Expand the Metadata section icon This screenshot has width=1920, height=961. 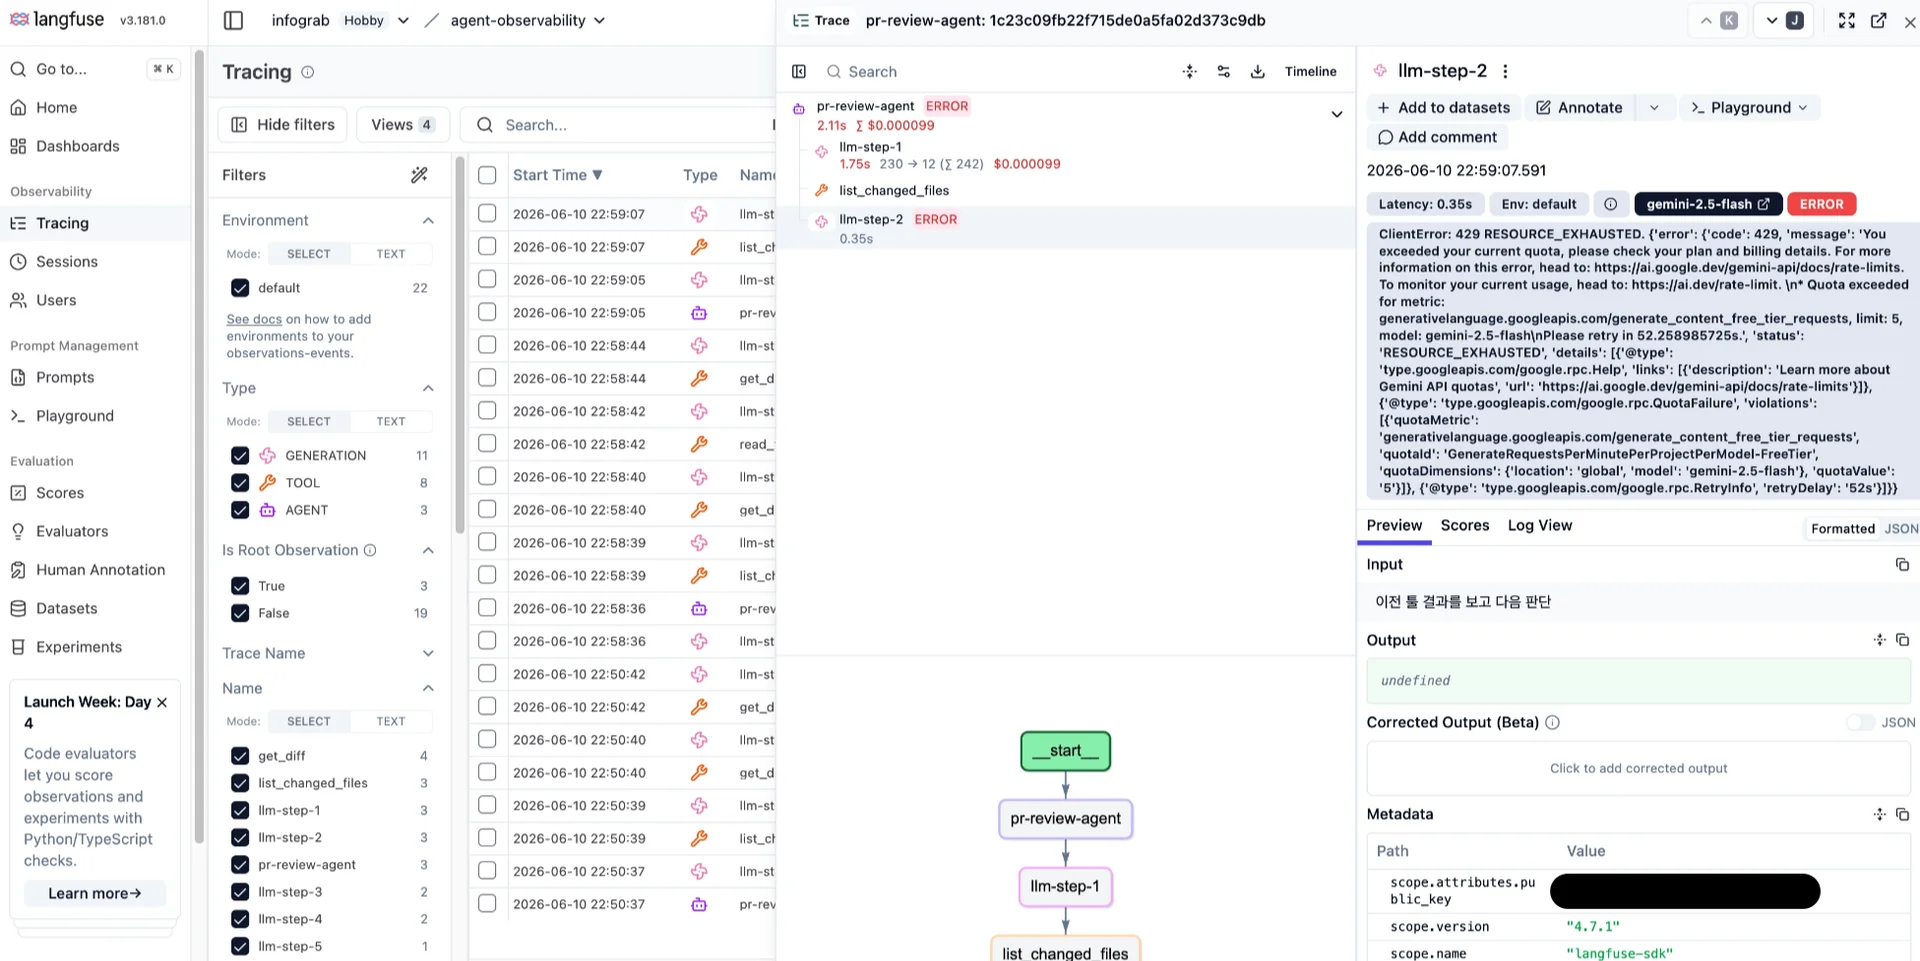tap(1880, 814)
